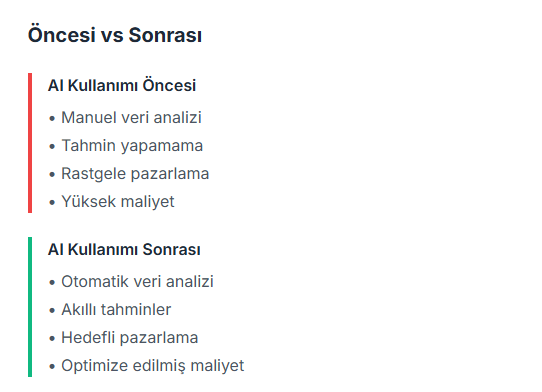The image size is (542, 392).
Task: Click the bullet before 'Akıllı tahminler'
Action: coord(52,310)
